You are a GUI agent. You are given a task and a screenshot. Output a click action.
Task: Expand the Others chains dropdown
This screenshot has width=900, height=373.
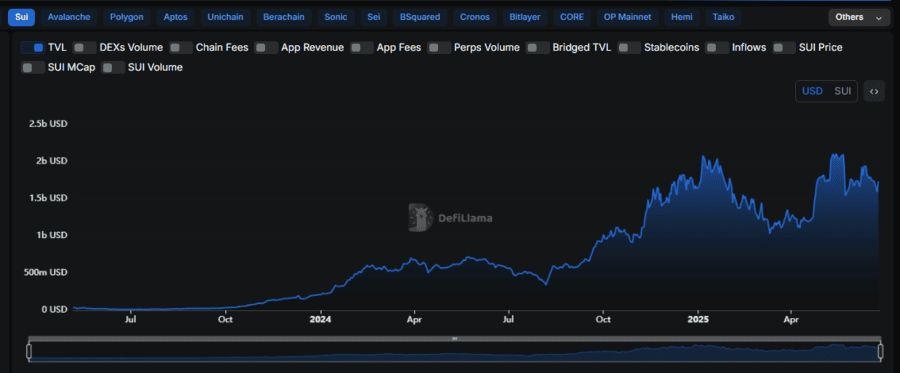click(x=859, y=17)
